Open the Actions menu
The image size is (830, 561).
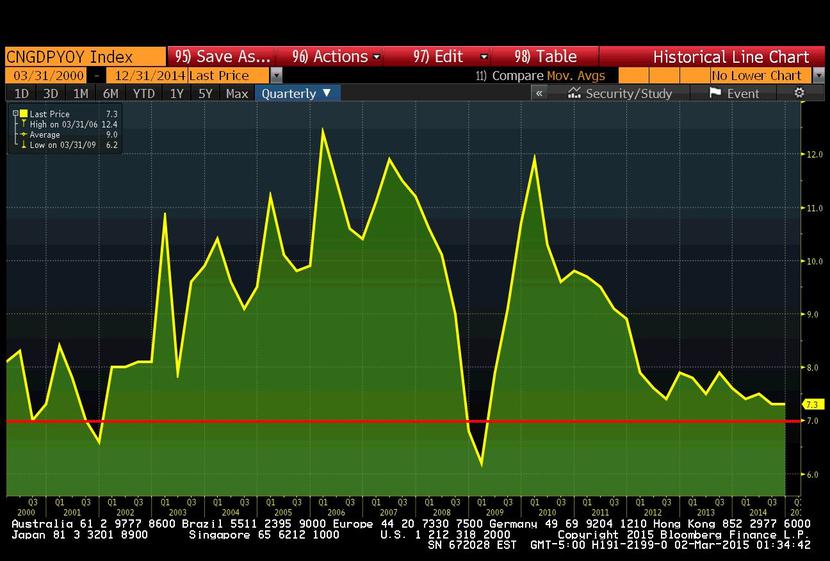coord(335,57)
